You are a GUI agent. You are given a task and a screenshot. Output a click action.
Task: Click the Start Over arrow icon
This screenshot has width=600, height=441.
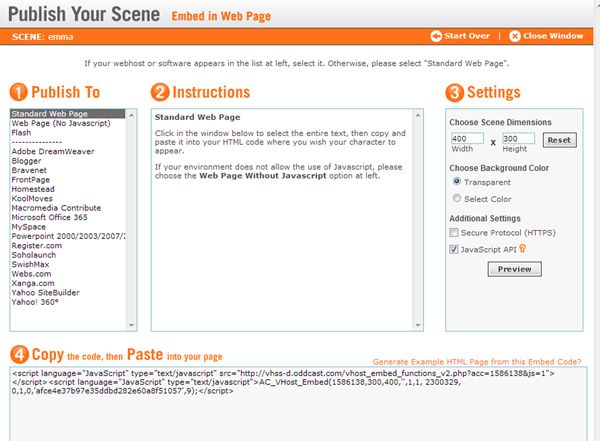tap(436, 37)
